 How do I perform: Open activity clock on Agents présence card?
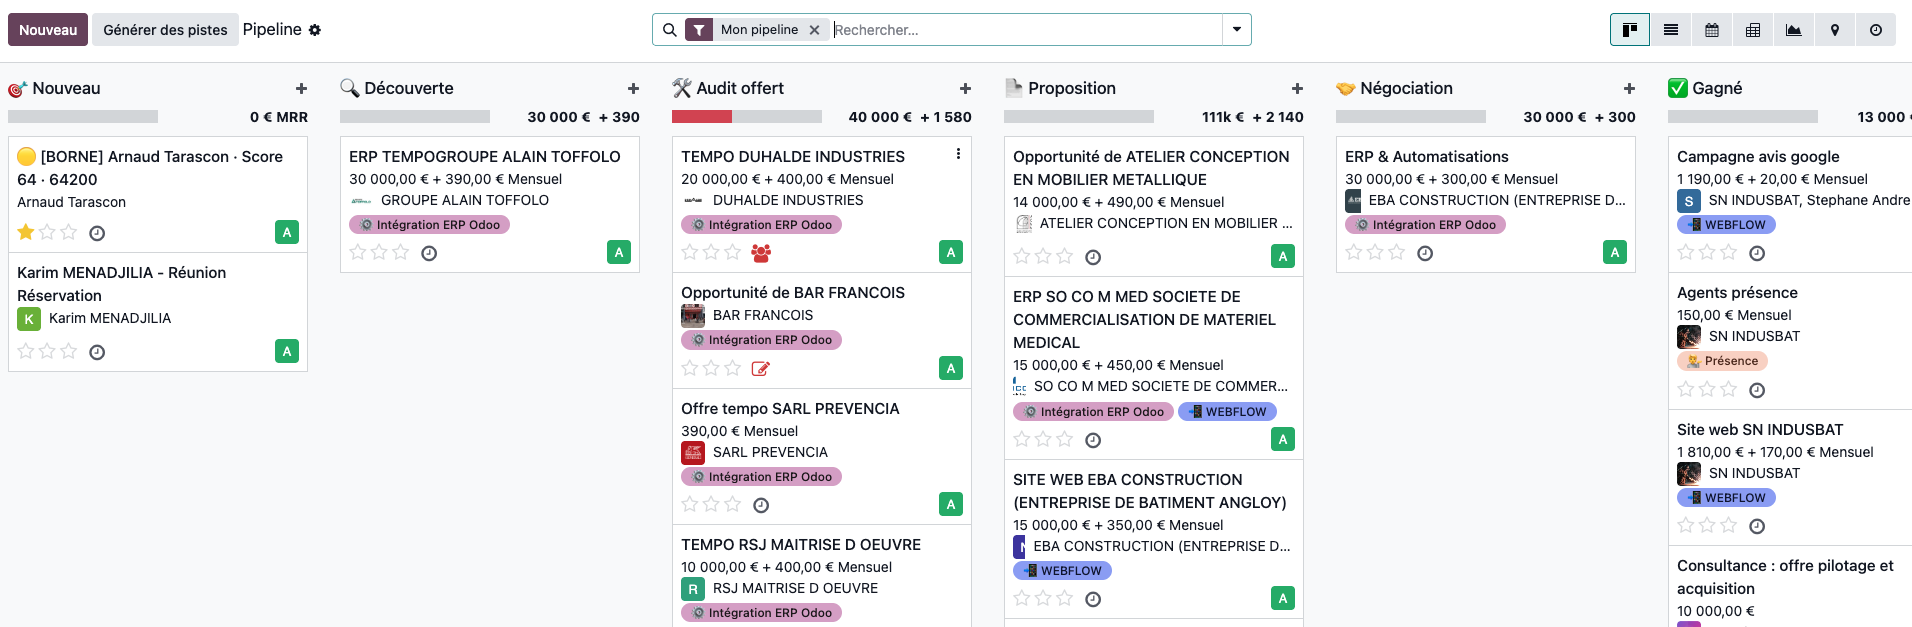point(1757,390)
